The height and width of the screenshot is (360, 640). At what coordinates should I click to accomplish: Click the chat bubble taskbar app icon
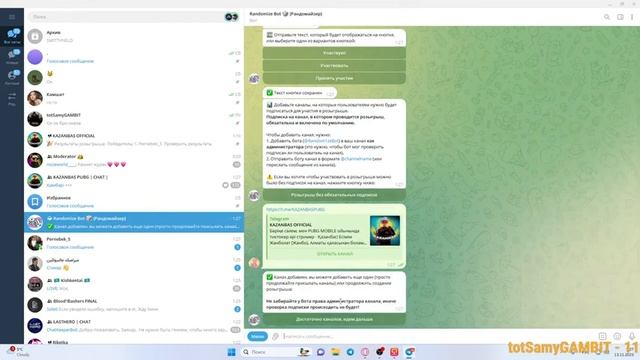tap(320, 352)
